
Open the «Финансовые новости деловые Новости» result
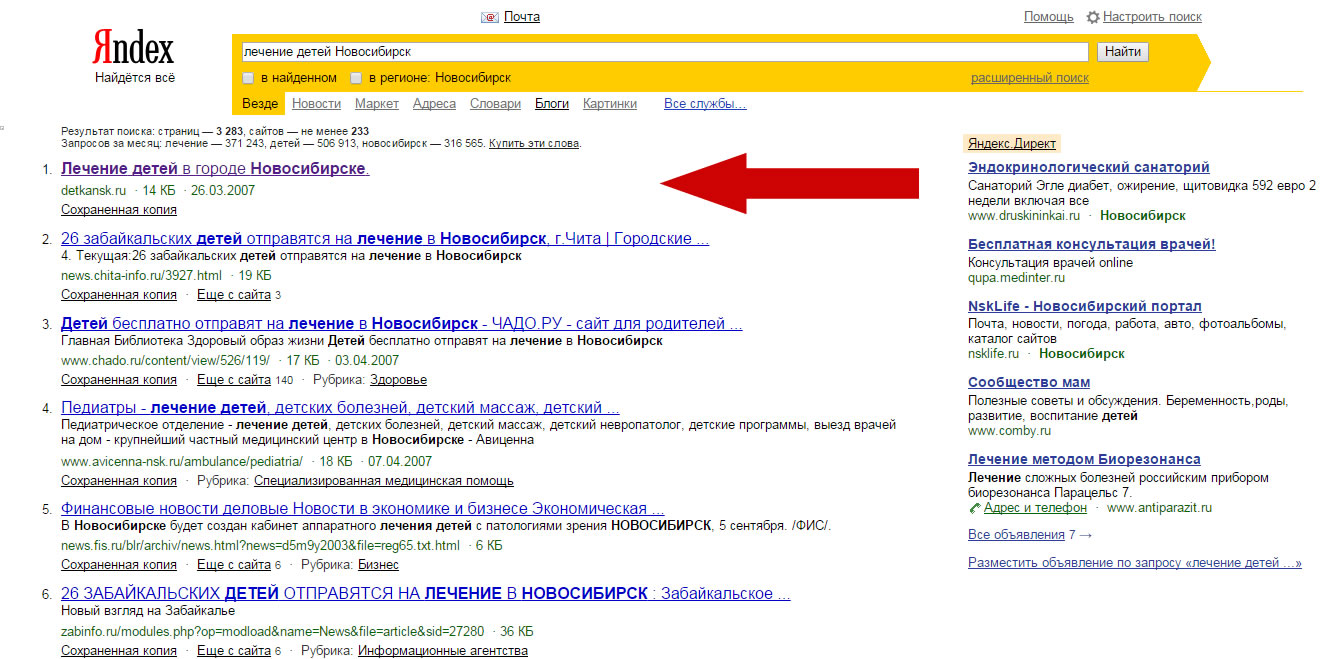pos(363,508)
